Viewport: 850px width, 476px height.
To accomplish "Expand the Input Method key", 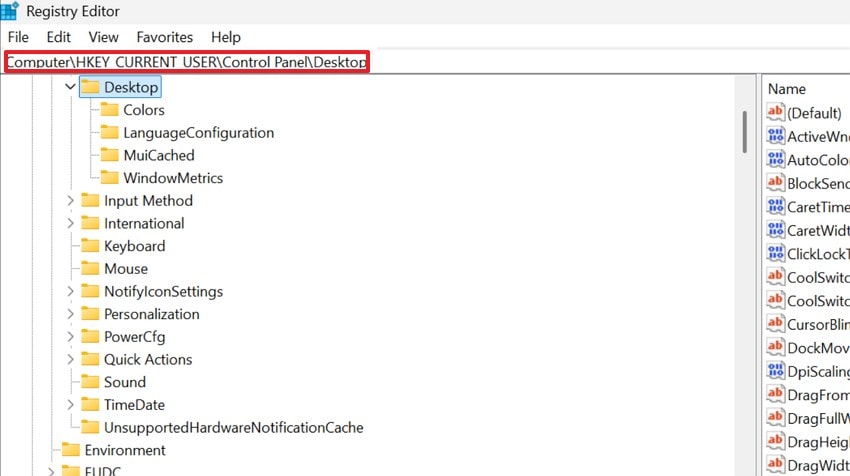I will point(70,201).
